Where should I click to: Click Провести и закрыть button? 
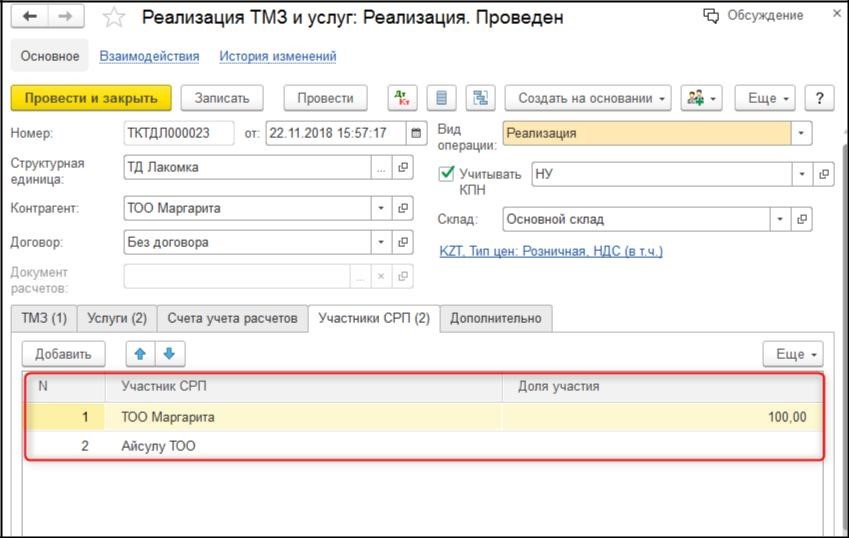click(x=91, y=98)
